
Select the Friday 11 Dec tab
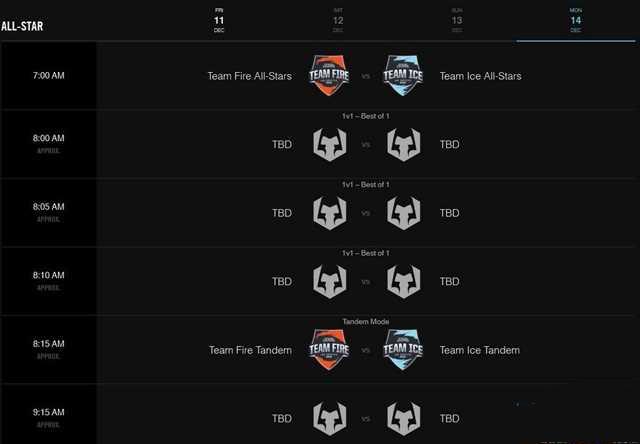coord(219,20)
